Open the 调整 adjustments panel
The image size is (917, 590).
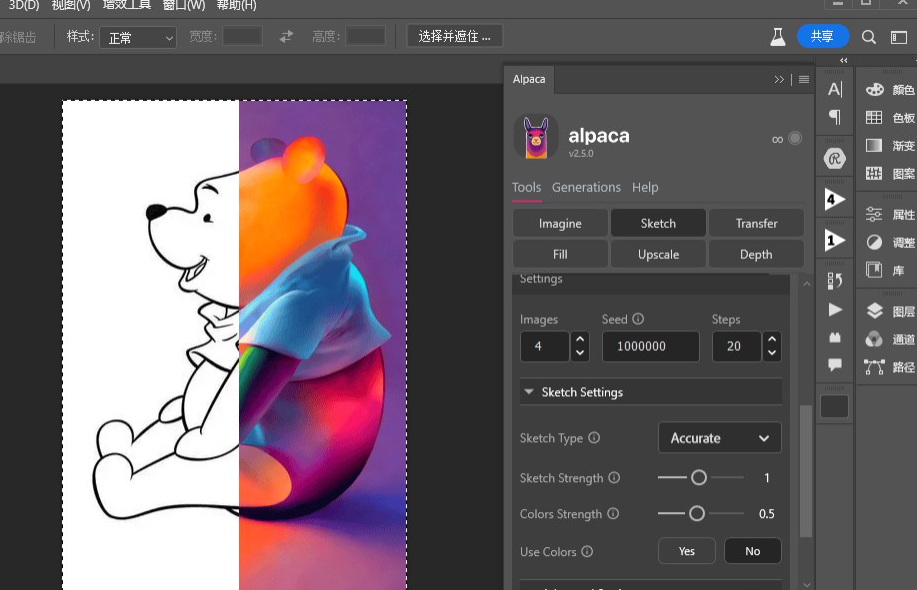click(890, 242)
